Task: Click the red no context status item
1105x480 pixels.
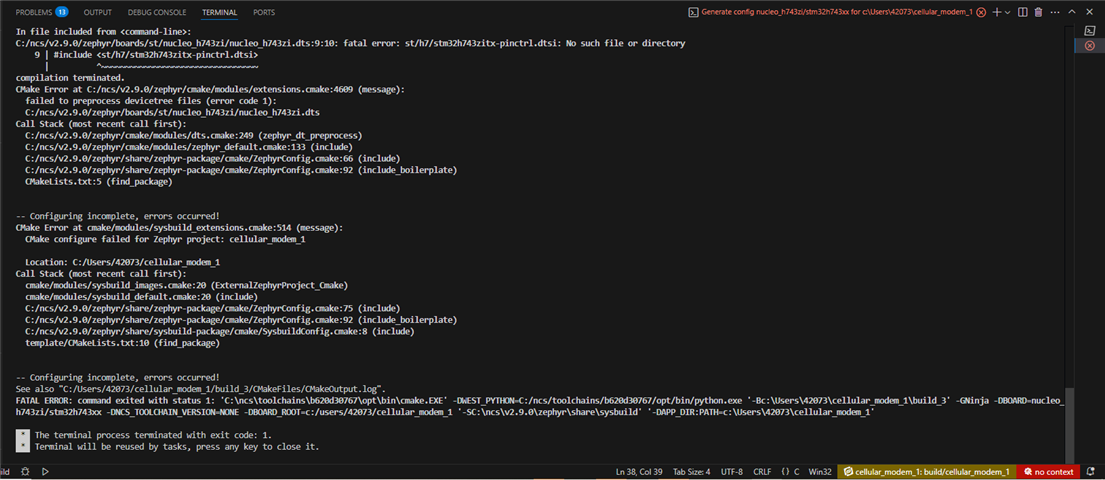Action: 1048,472
